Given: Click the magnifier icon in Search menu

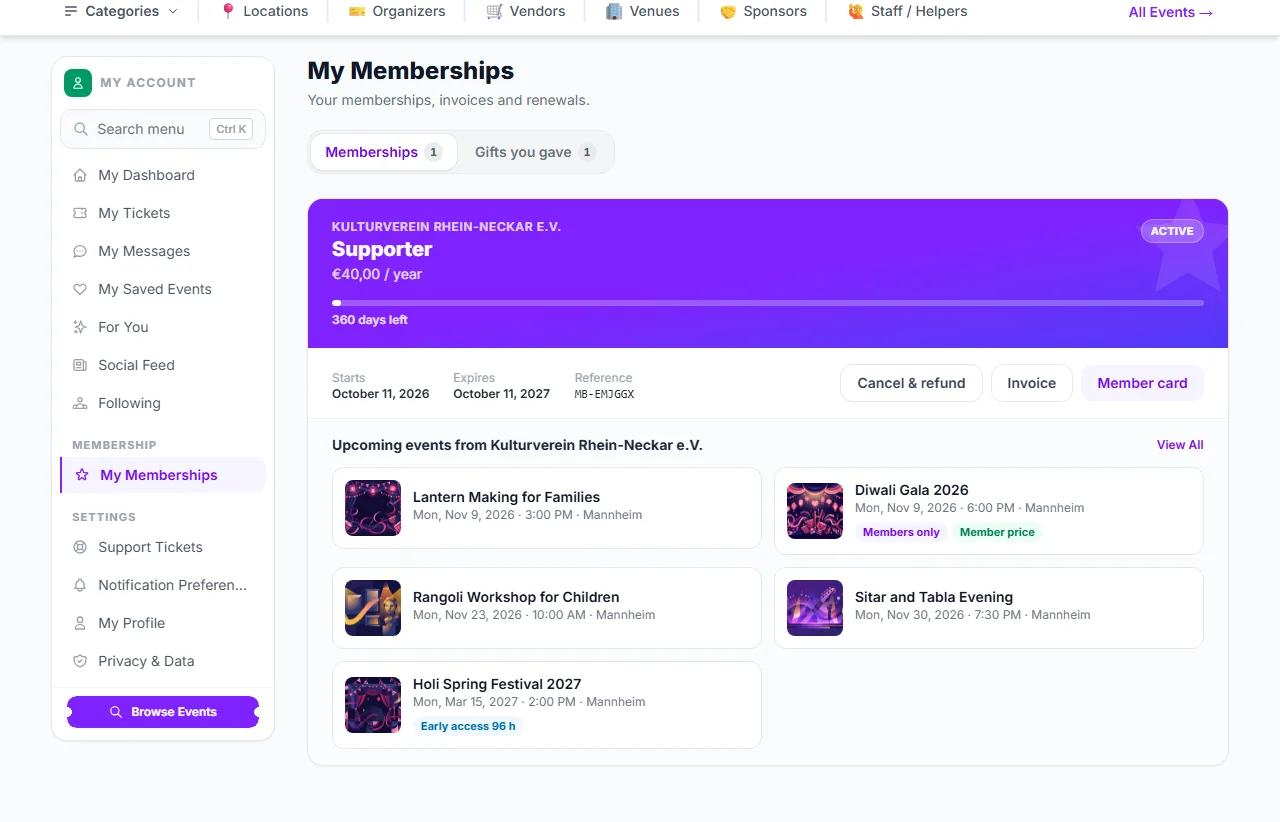Looking at the screenshot, I should click(x=80, y=129).
